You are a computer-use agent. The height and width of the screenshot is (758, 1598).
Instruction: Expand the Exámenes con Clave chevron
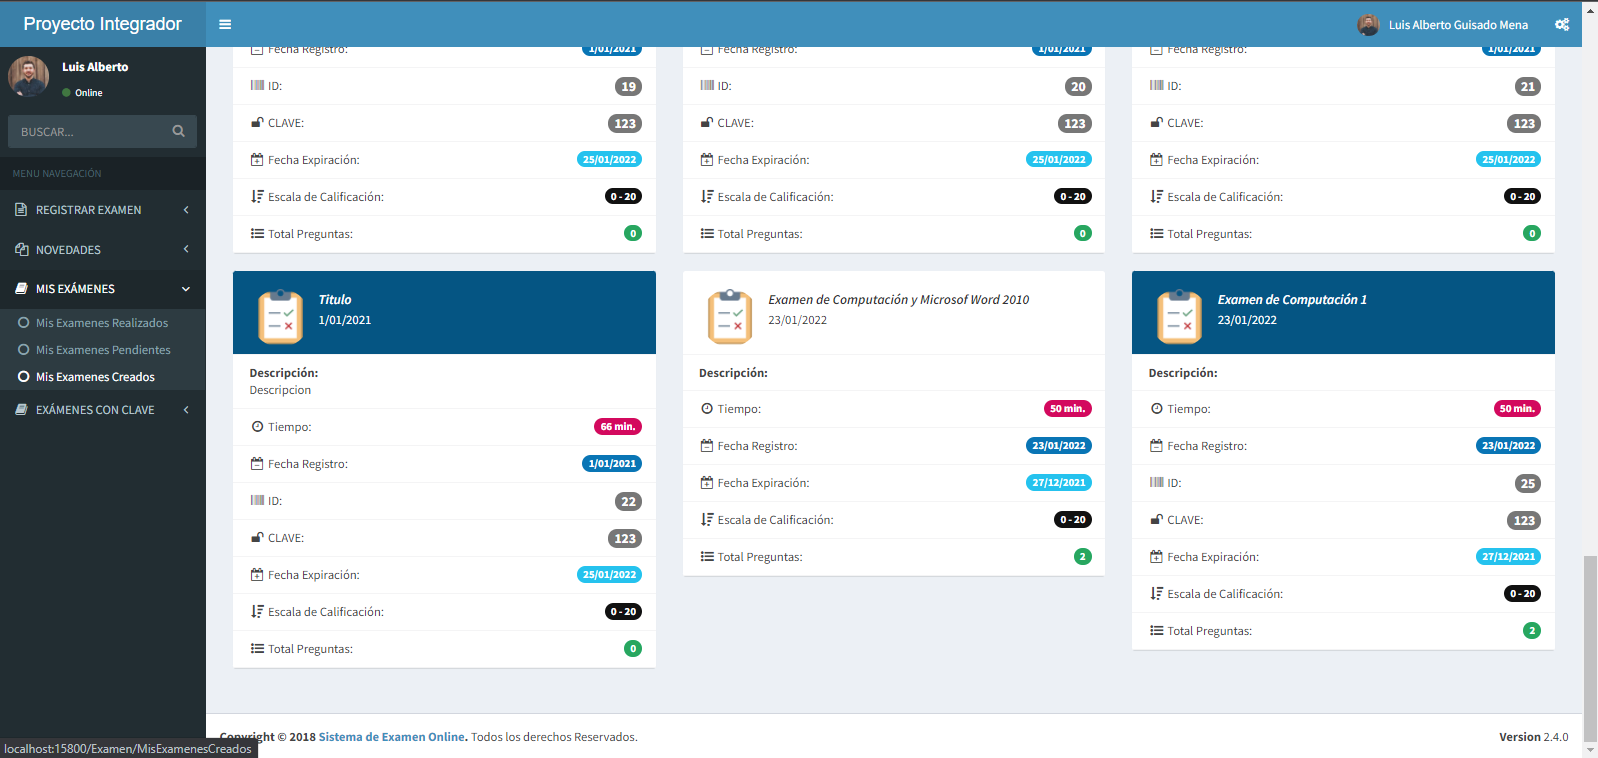pyautogui.click(x=186, y=410)
